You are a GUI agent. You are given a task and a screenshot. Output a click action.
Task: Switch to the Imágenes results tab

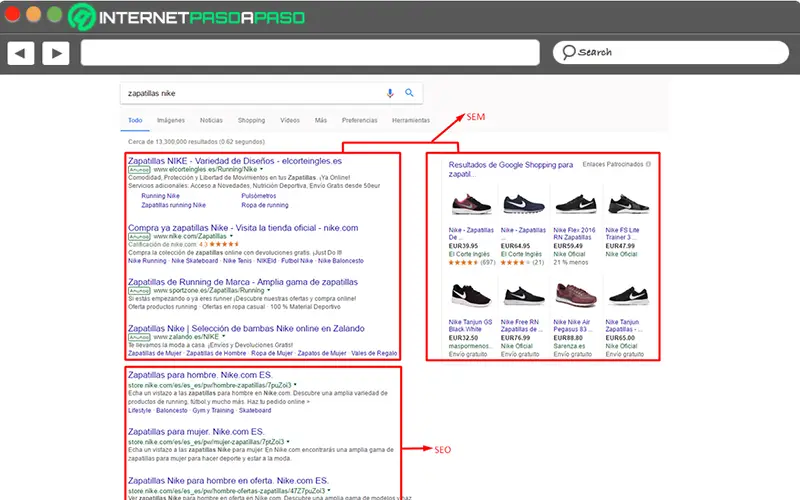[171, 120]
